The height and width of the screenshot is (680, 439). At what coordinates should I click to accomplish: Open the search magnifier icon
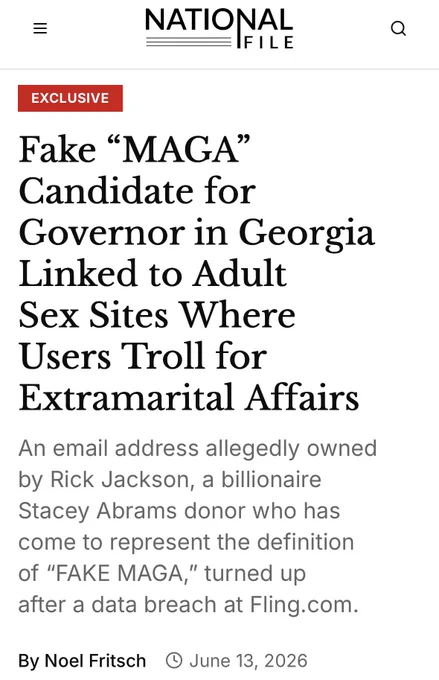398,29
